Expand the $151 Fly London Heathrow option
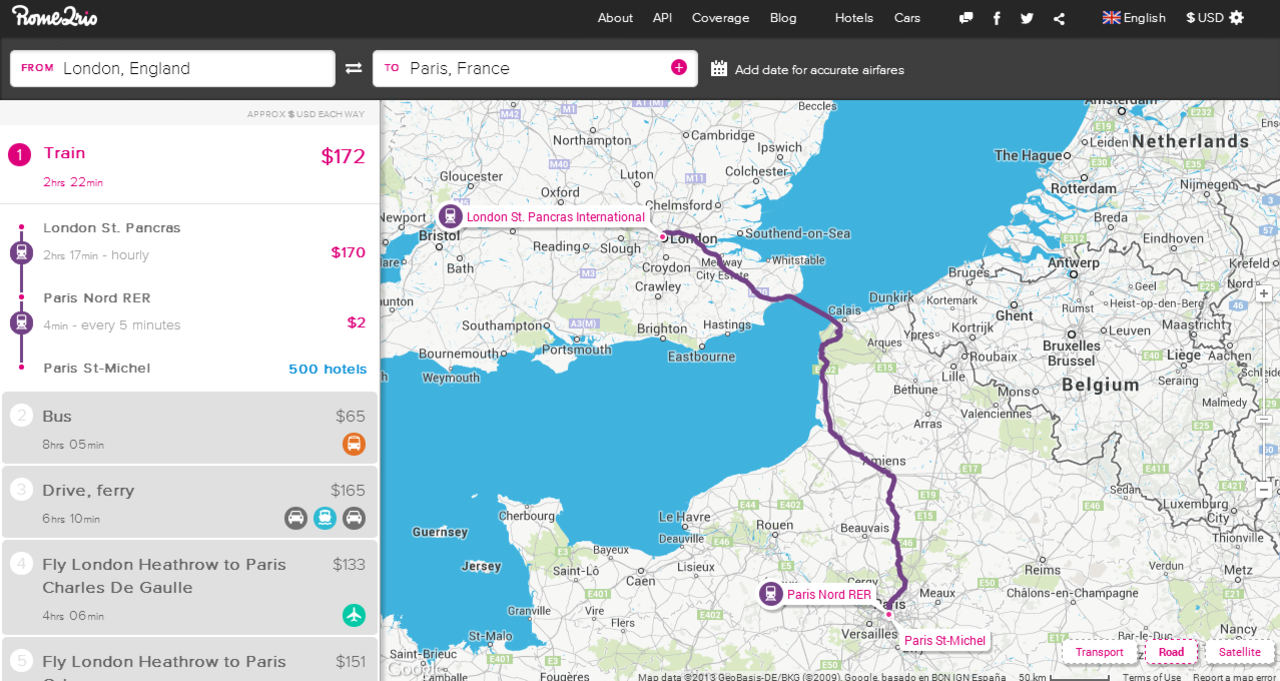Image resolution: width=1280 pixels, height=681 pixels. coord(190,659)
